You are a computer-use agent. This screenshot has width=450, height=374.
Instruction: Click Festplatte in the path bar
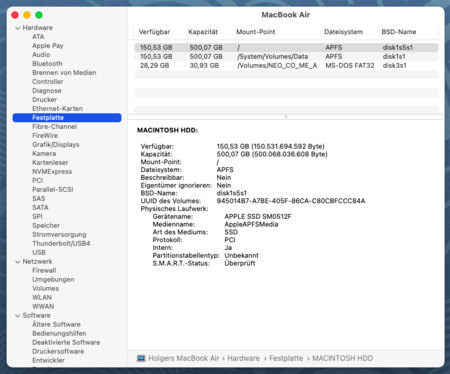(286, 359)
